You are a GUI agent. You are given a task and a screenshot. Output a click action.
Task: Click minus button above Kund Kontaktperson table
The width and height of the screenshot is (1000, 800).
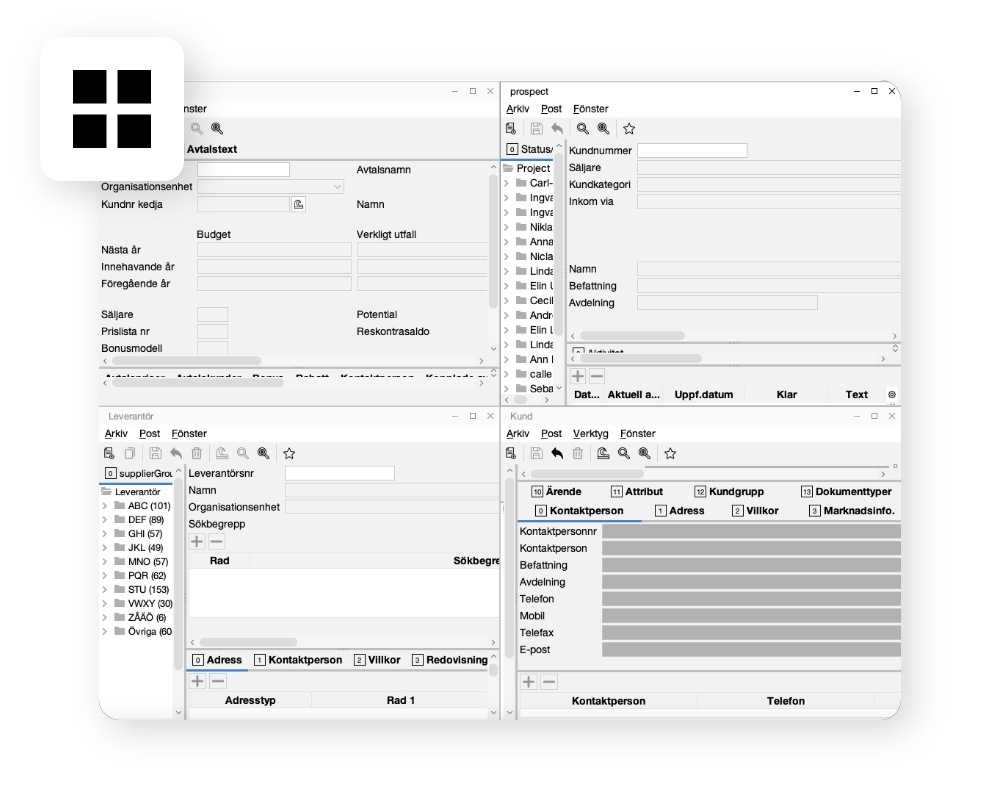(549, 682)
